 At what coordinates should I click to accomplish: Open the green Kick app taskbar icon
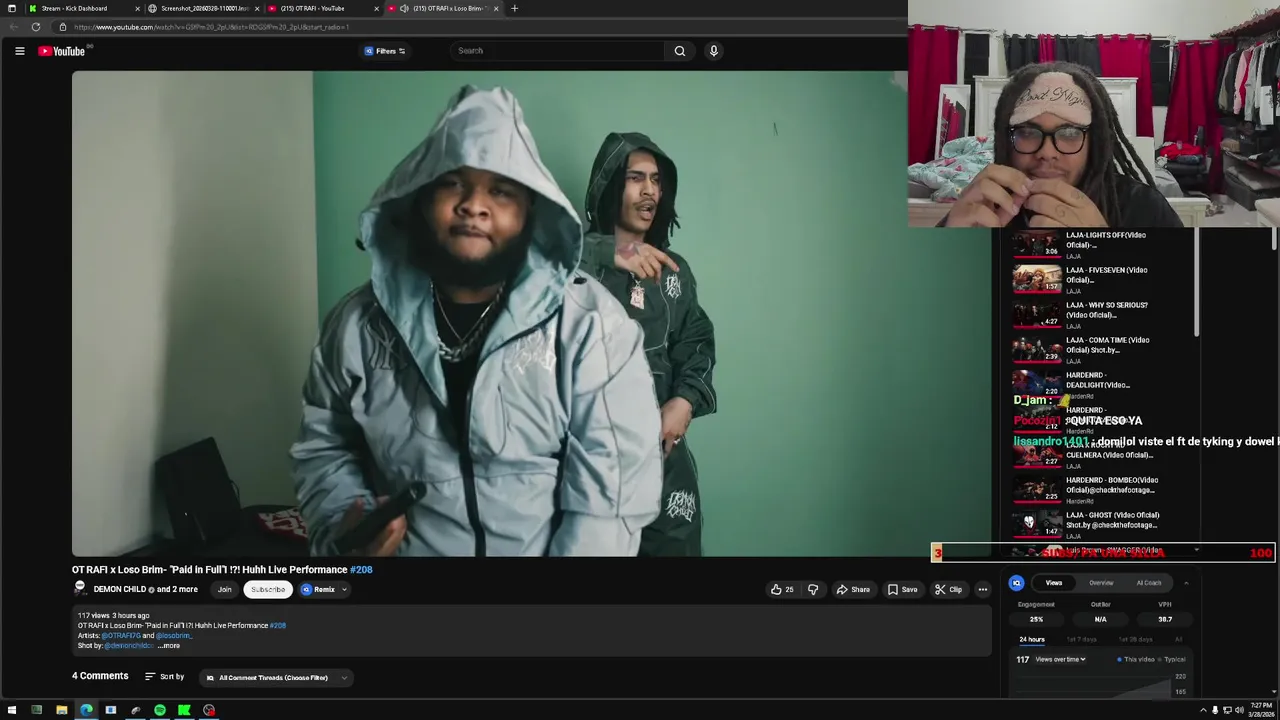(x=184, y=711)
